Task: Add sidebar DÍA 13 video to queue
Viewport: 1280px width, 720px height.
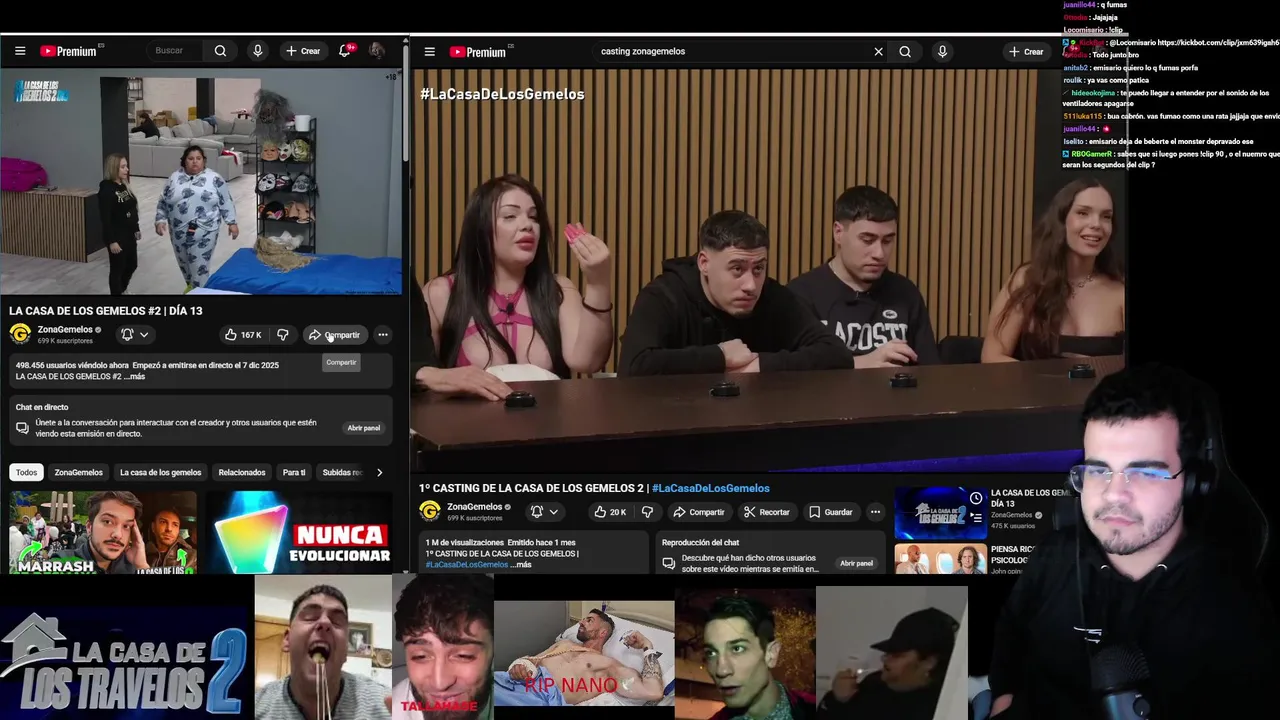Action: pyautogui.click(x=976, y=520)
